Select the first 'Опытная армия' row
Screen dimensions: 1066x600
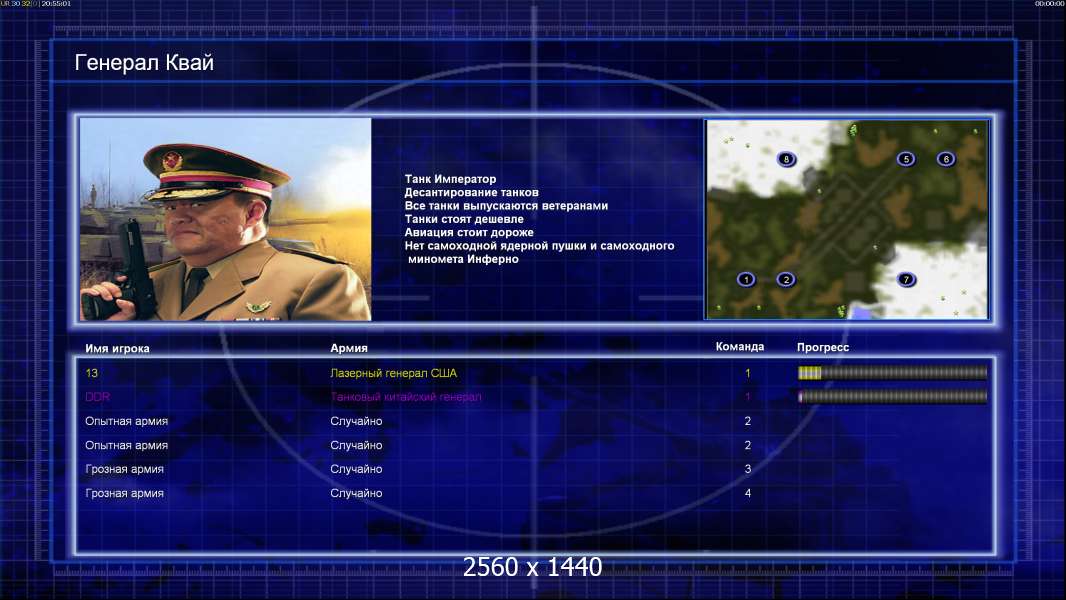pyautogui.click(x=534, y=421)
